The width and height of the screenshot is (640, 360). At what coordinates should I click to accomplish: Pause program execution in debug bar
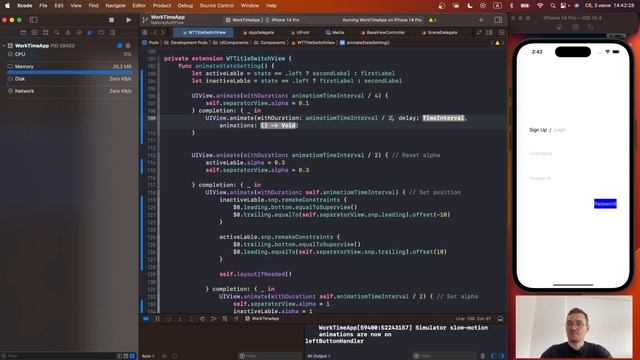[158, 318]
